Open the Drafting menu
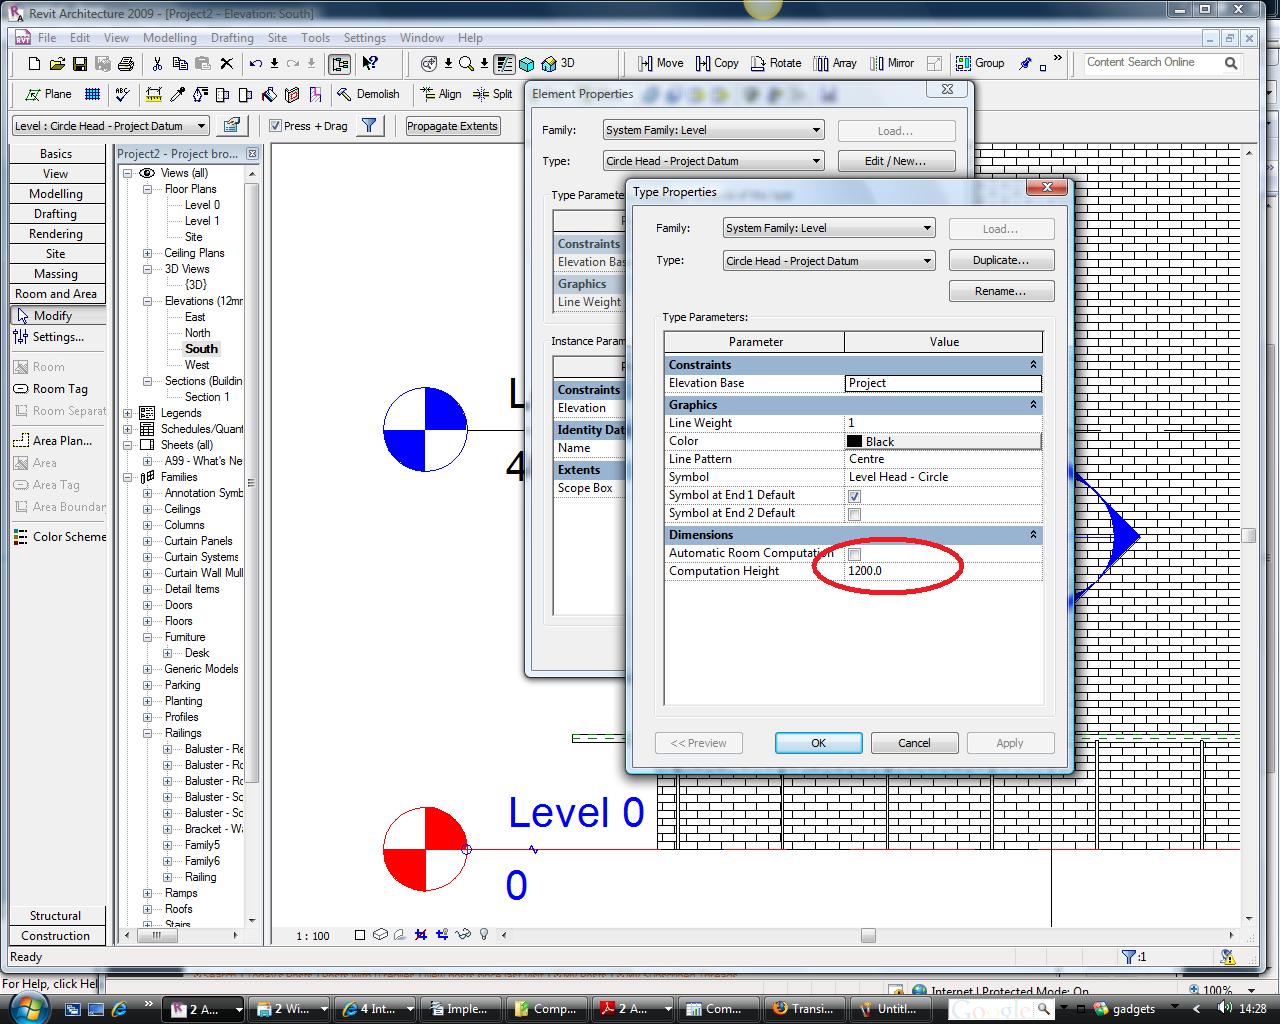 [x=232, y=38]
